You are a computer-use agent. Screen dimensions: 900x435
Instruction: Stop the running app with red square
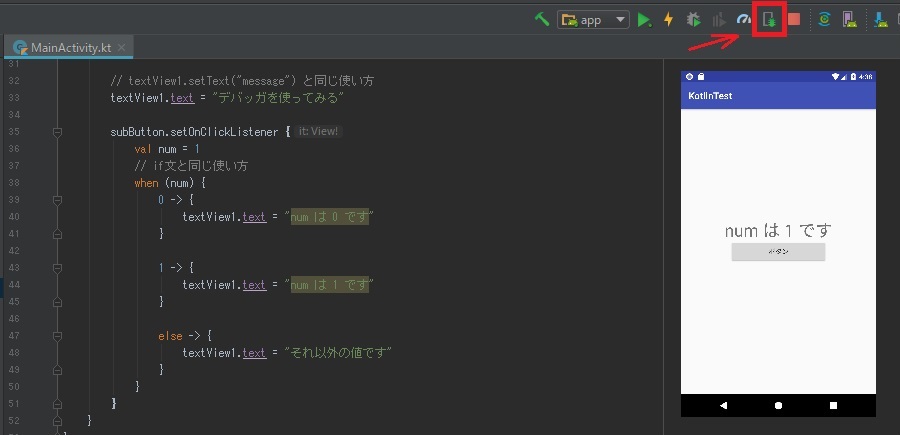[x=794, y=20]
